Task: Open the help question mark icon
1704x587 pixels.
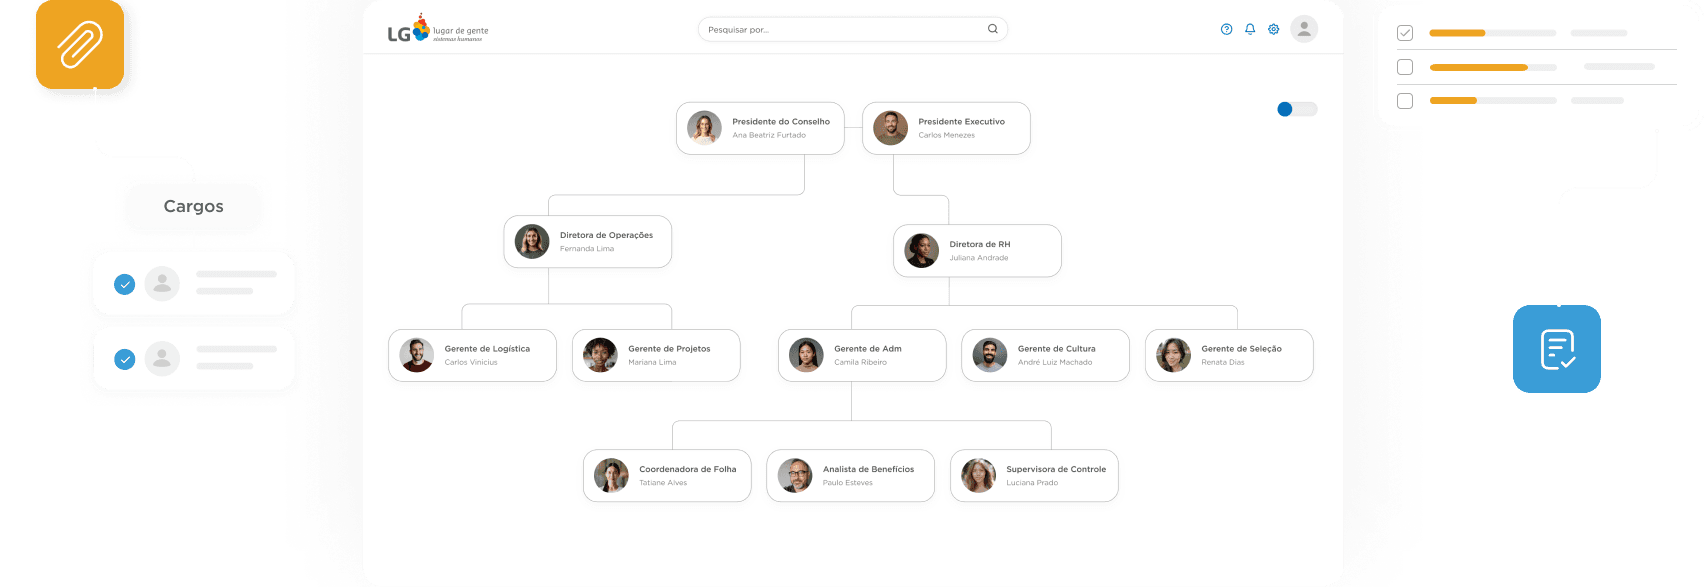Action: (x=1227, y=29)
